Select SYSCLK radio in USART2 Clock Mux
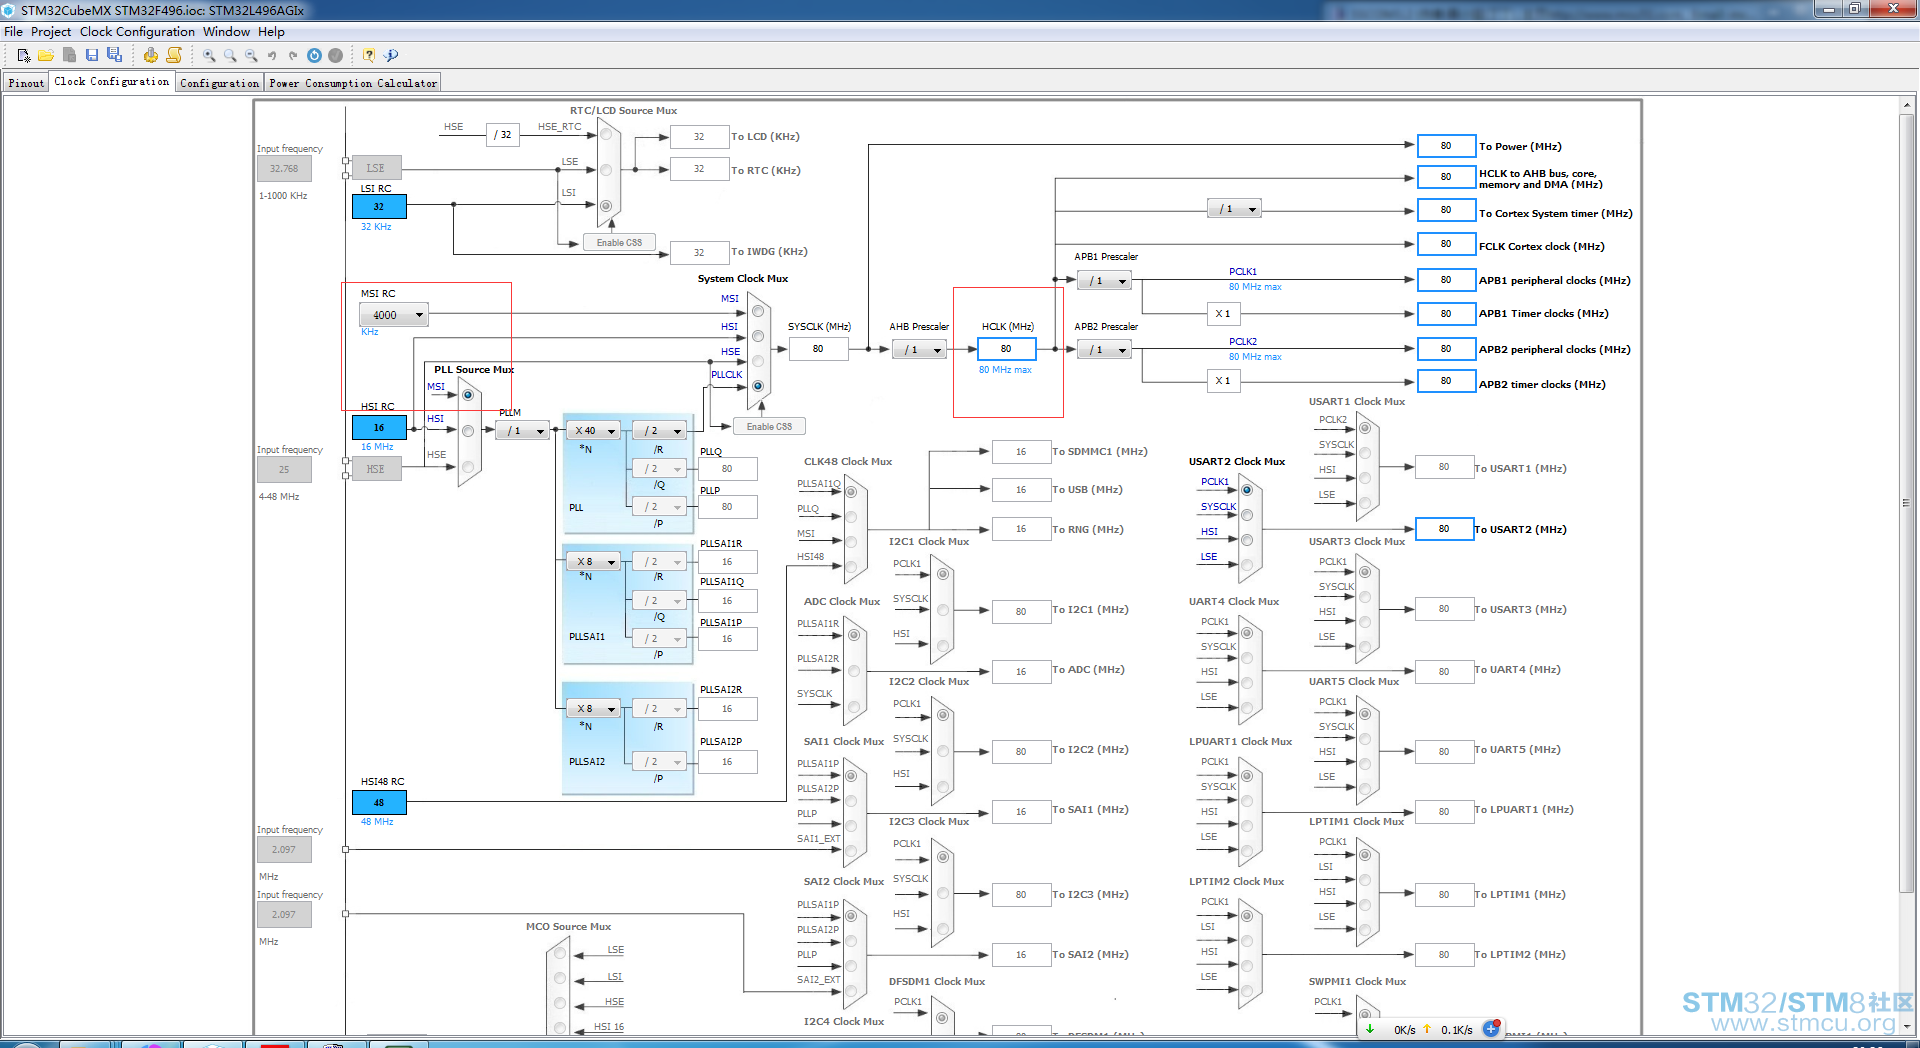Image resolution: width=1920 pixels, height=1048 pixels. point(1247,515)
